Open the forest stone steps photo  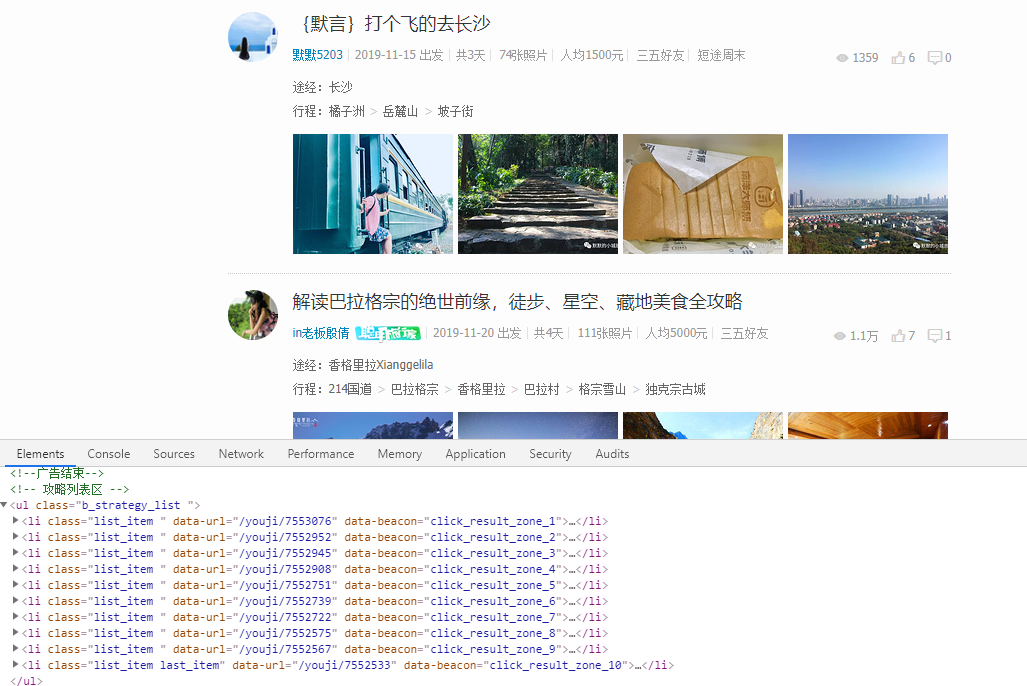tap(538, 194)
